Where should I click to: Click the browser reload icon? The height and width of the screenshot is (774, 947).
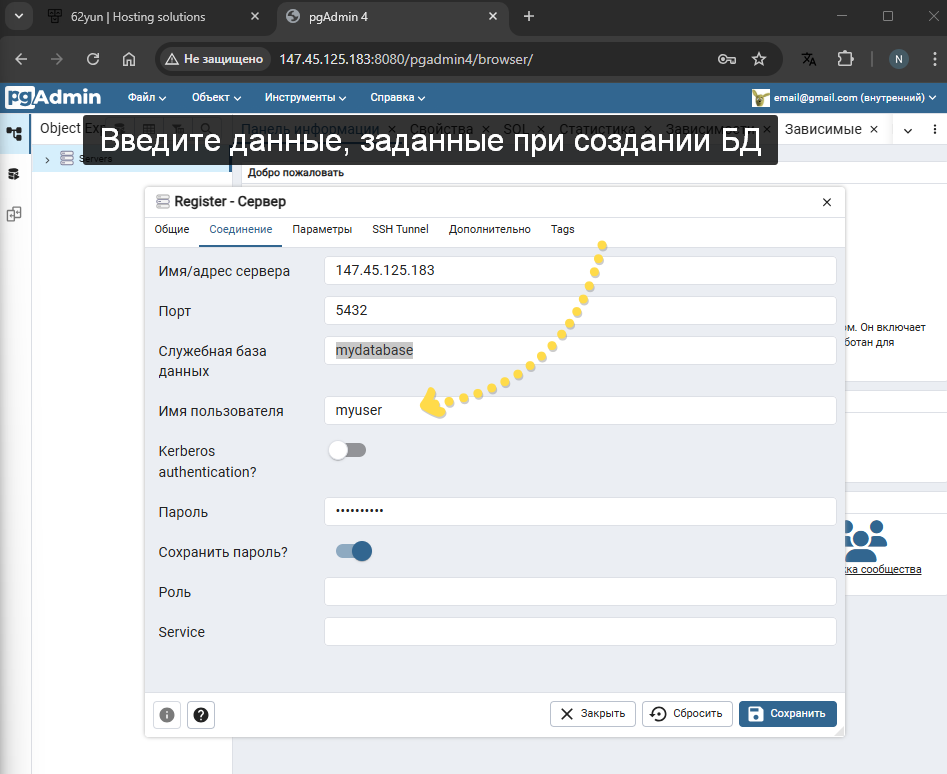coord(92,59)
